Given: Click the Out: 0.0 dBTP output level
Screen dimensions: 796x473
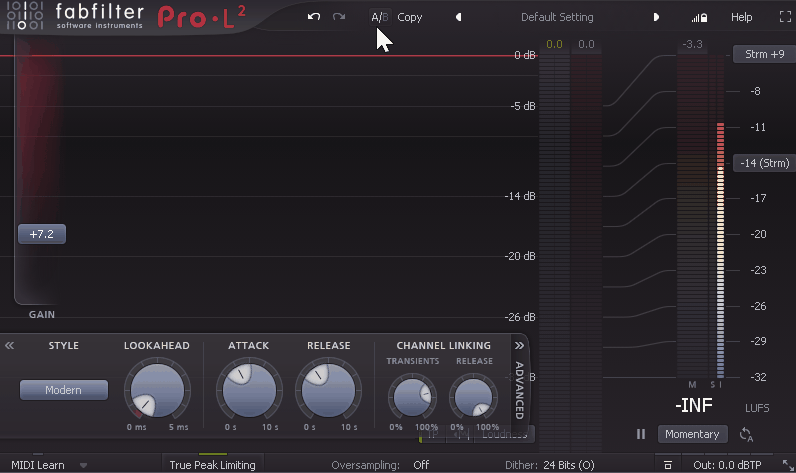Looking at the screenshot, I should (727, 465).
